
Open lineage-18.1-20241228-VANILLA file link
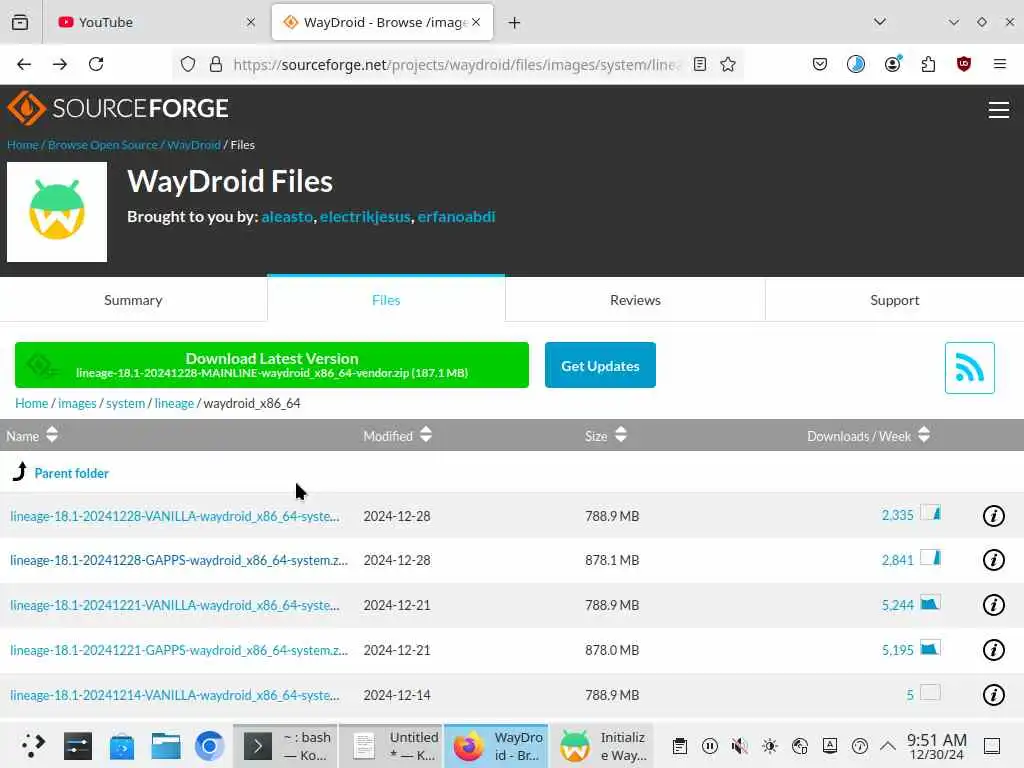pyautogui.click(x=174, y=516)
